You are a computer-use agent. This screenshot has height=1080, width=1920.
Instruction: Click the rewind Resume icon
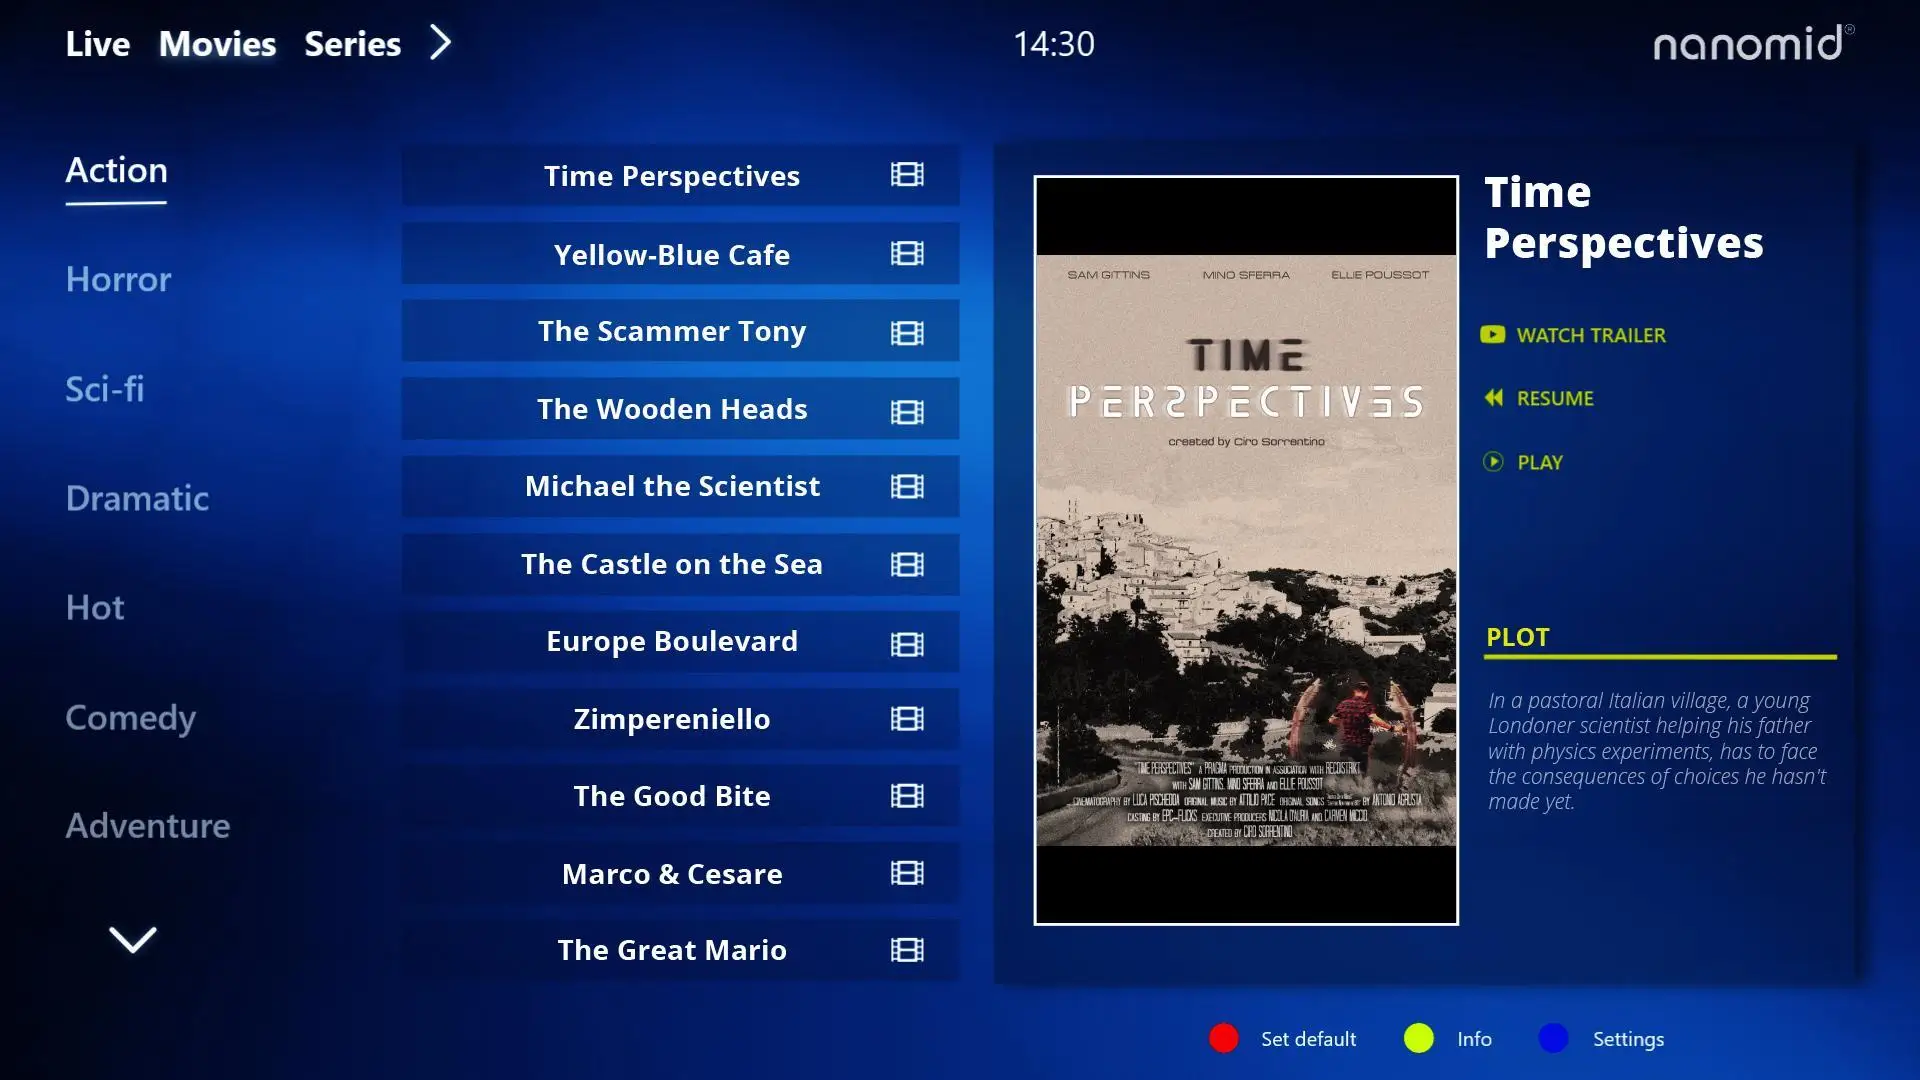point(1493,398)
